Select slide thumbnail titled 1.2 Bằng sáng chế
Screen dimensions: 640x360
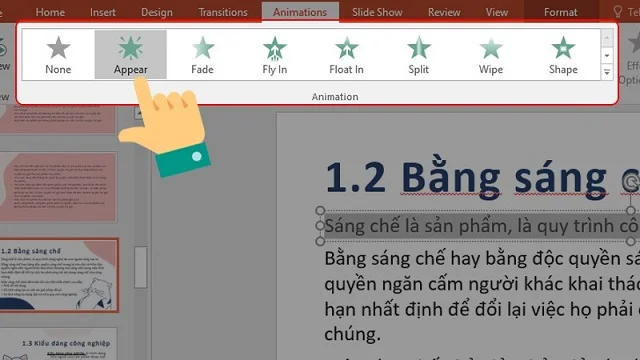(x=58, y=276)
